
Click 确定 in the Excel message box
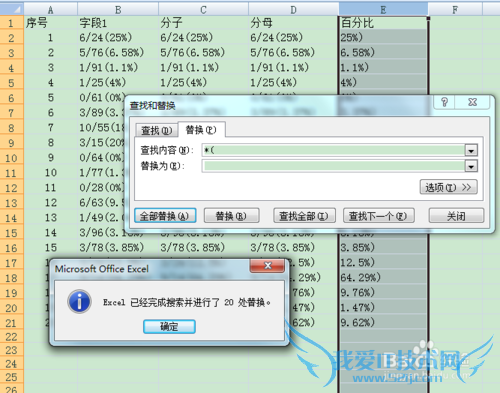pos(169,326)
